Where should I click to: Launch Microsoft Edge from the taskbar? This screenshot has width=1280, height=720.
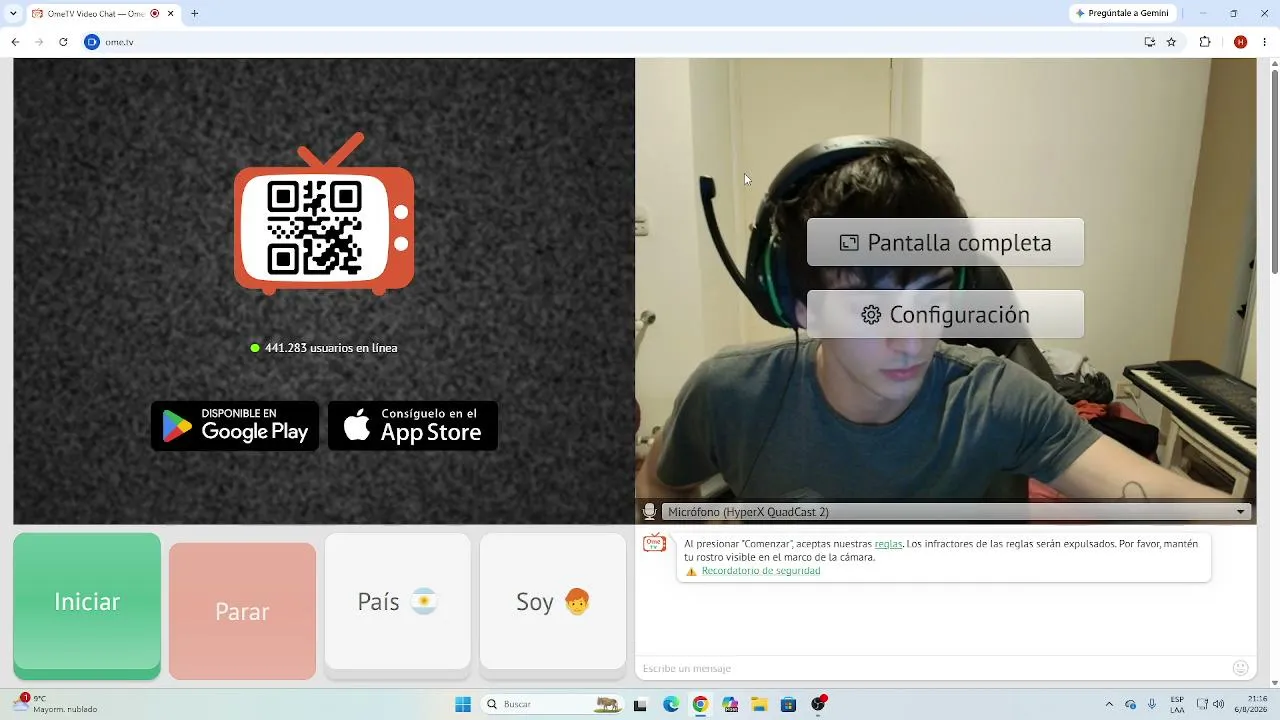click(x=671, y=704)
